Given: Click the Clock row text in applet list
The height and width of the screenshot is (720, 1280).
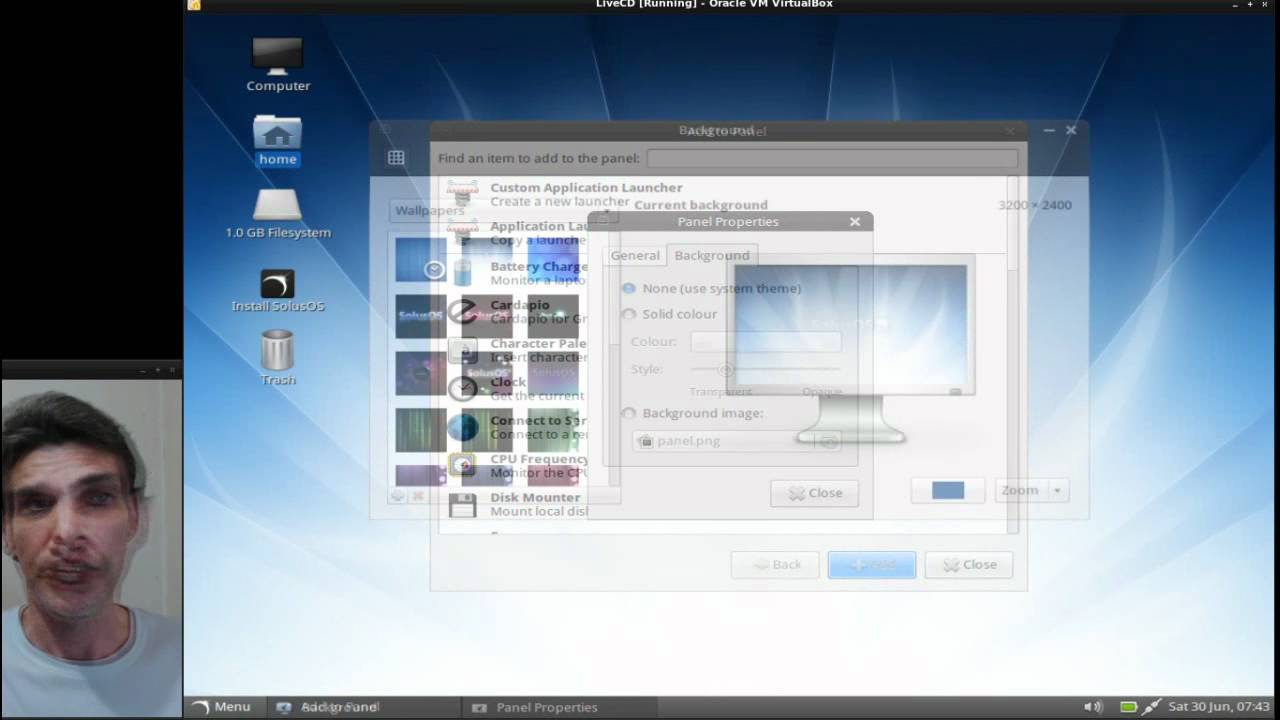Looking at the screenshot, I should (538, 388).
